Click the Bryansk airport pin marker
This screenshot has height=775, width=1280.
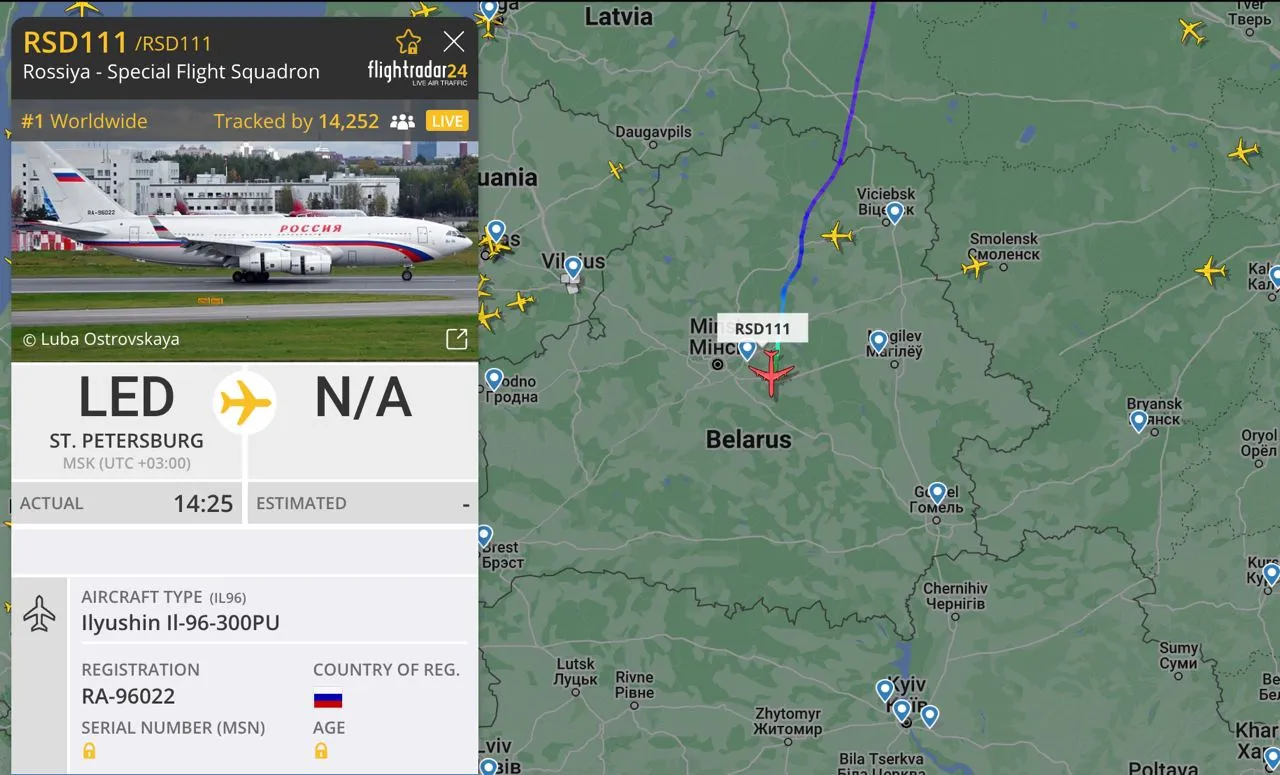(1138, 421)
